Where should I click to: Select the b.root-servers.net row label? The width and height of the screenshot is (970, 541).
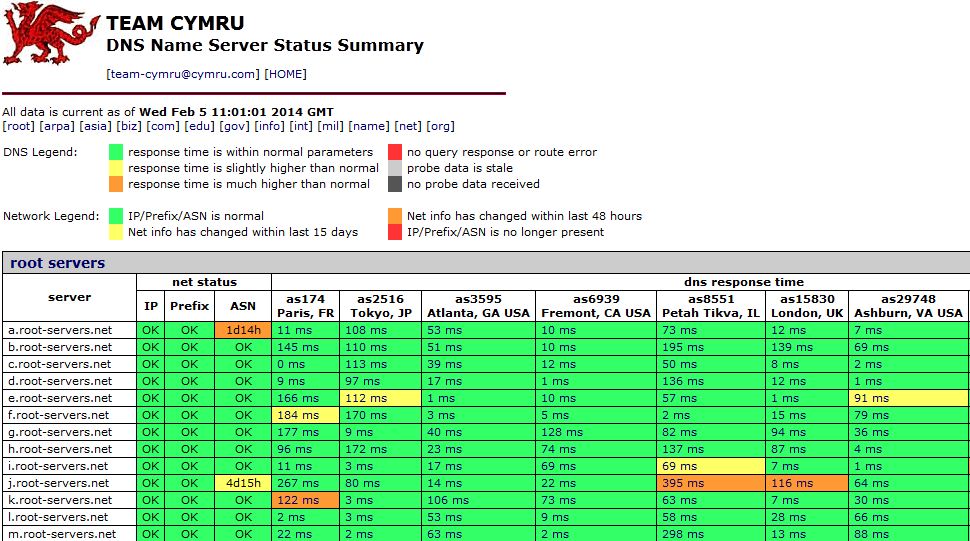60,347
